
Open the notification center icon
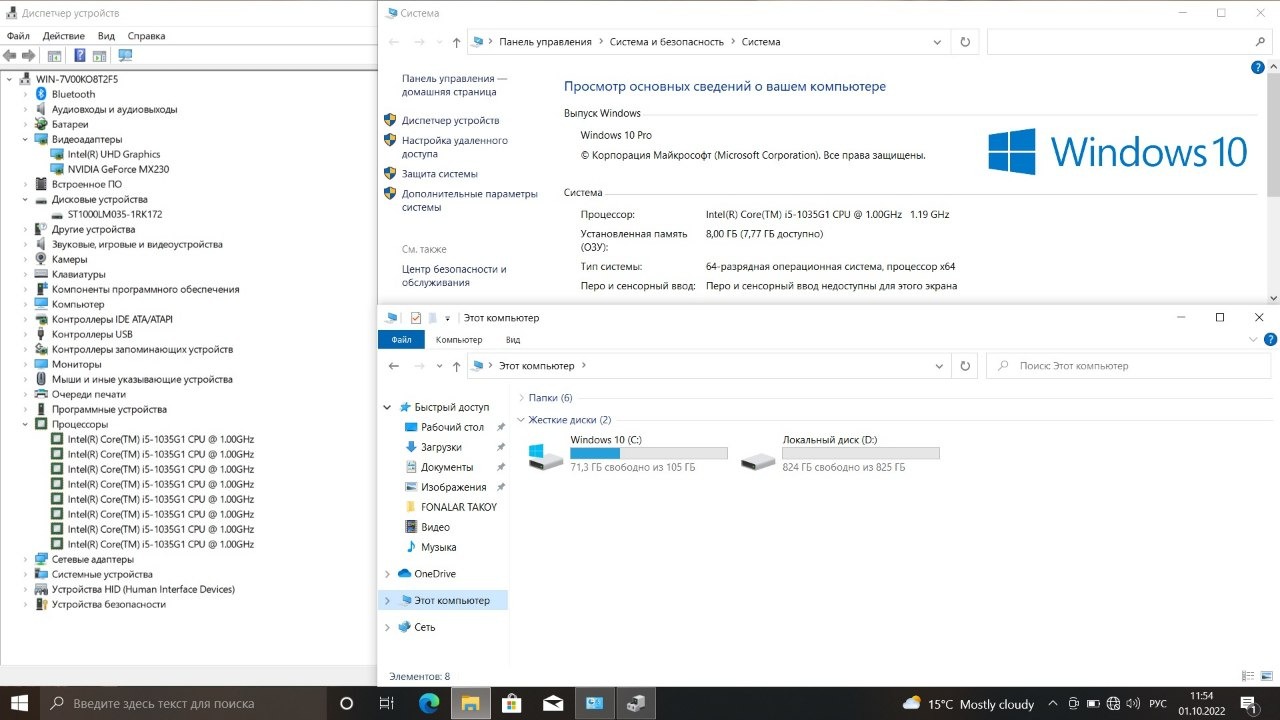tap(1248, 703)
